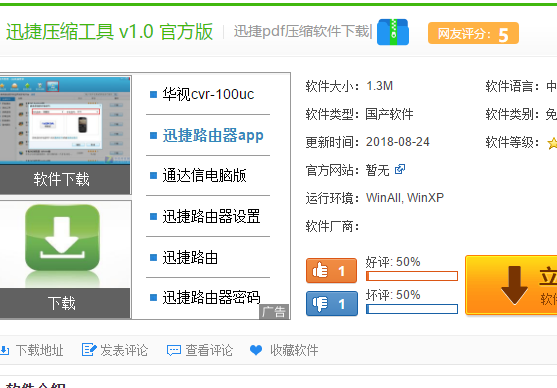This screenshot has height=388, width=557.
Task: Go to 下载地址 section
Action: coord(39,350)
